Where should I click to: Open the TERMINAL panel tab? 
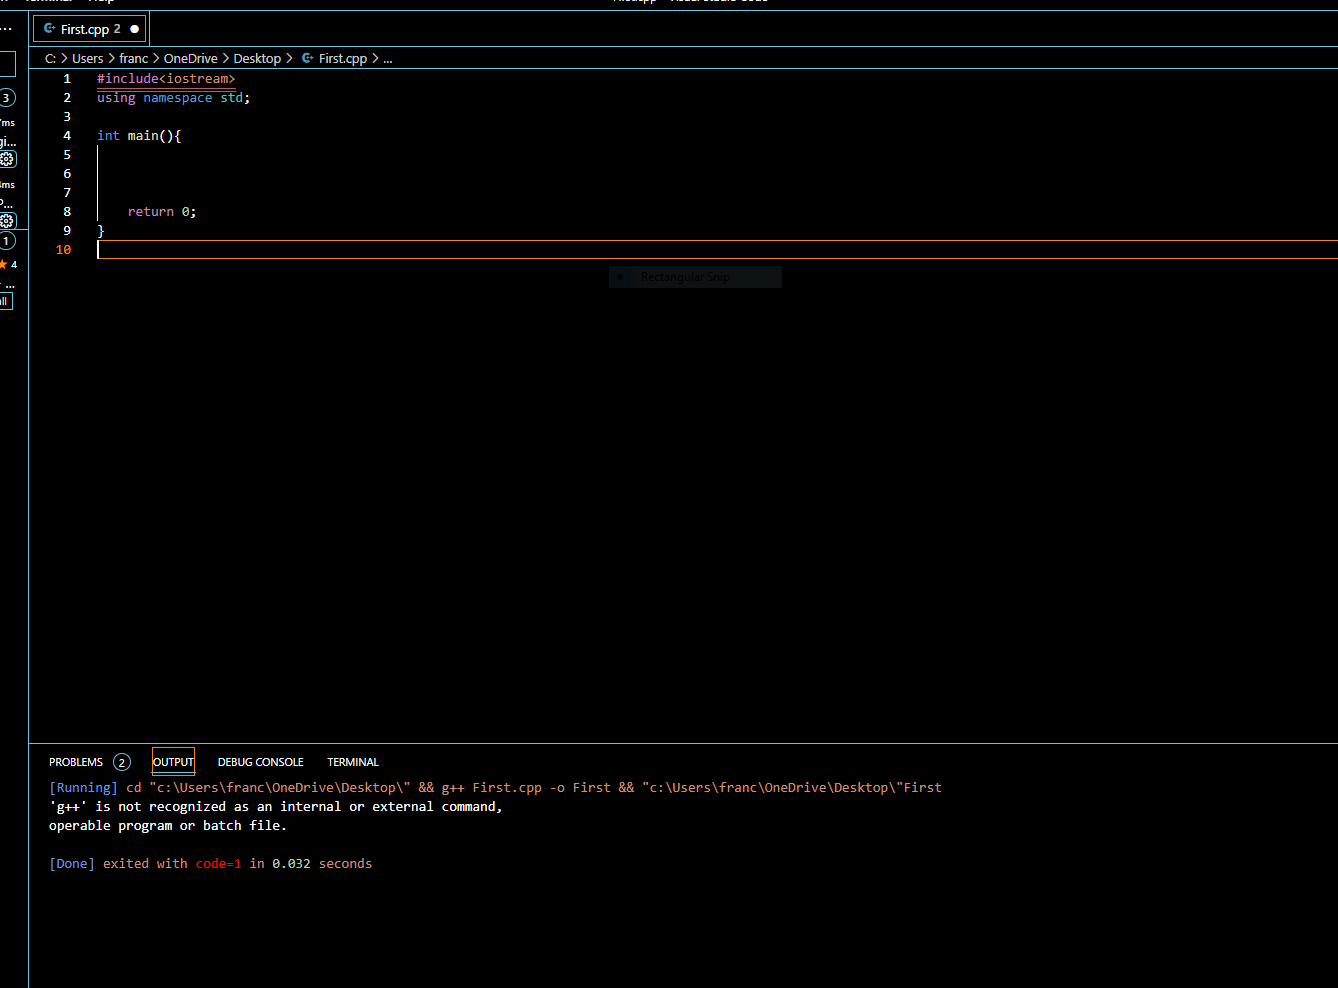point(353,762)
